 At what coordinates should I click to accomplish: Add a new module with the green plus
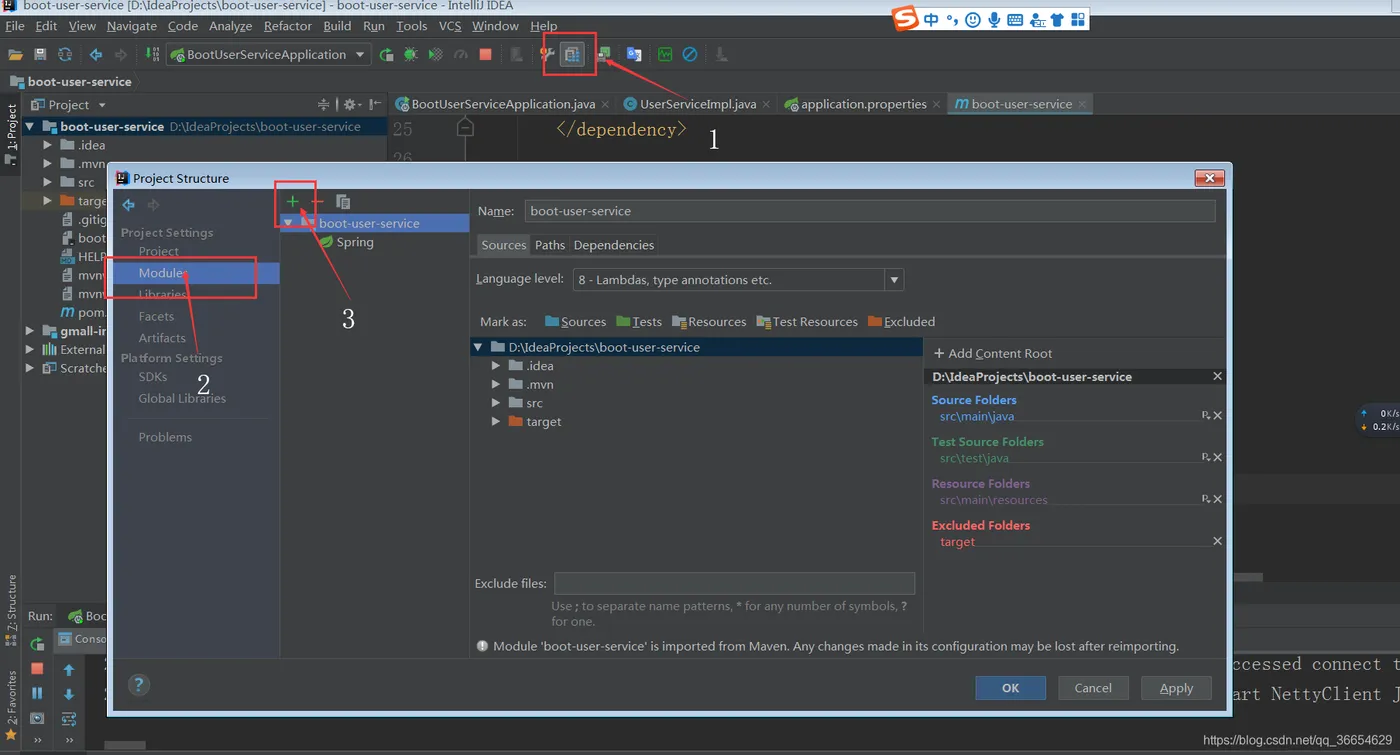click(293, 202)
